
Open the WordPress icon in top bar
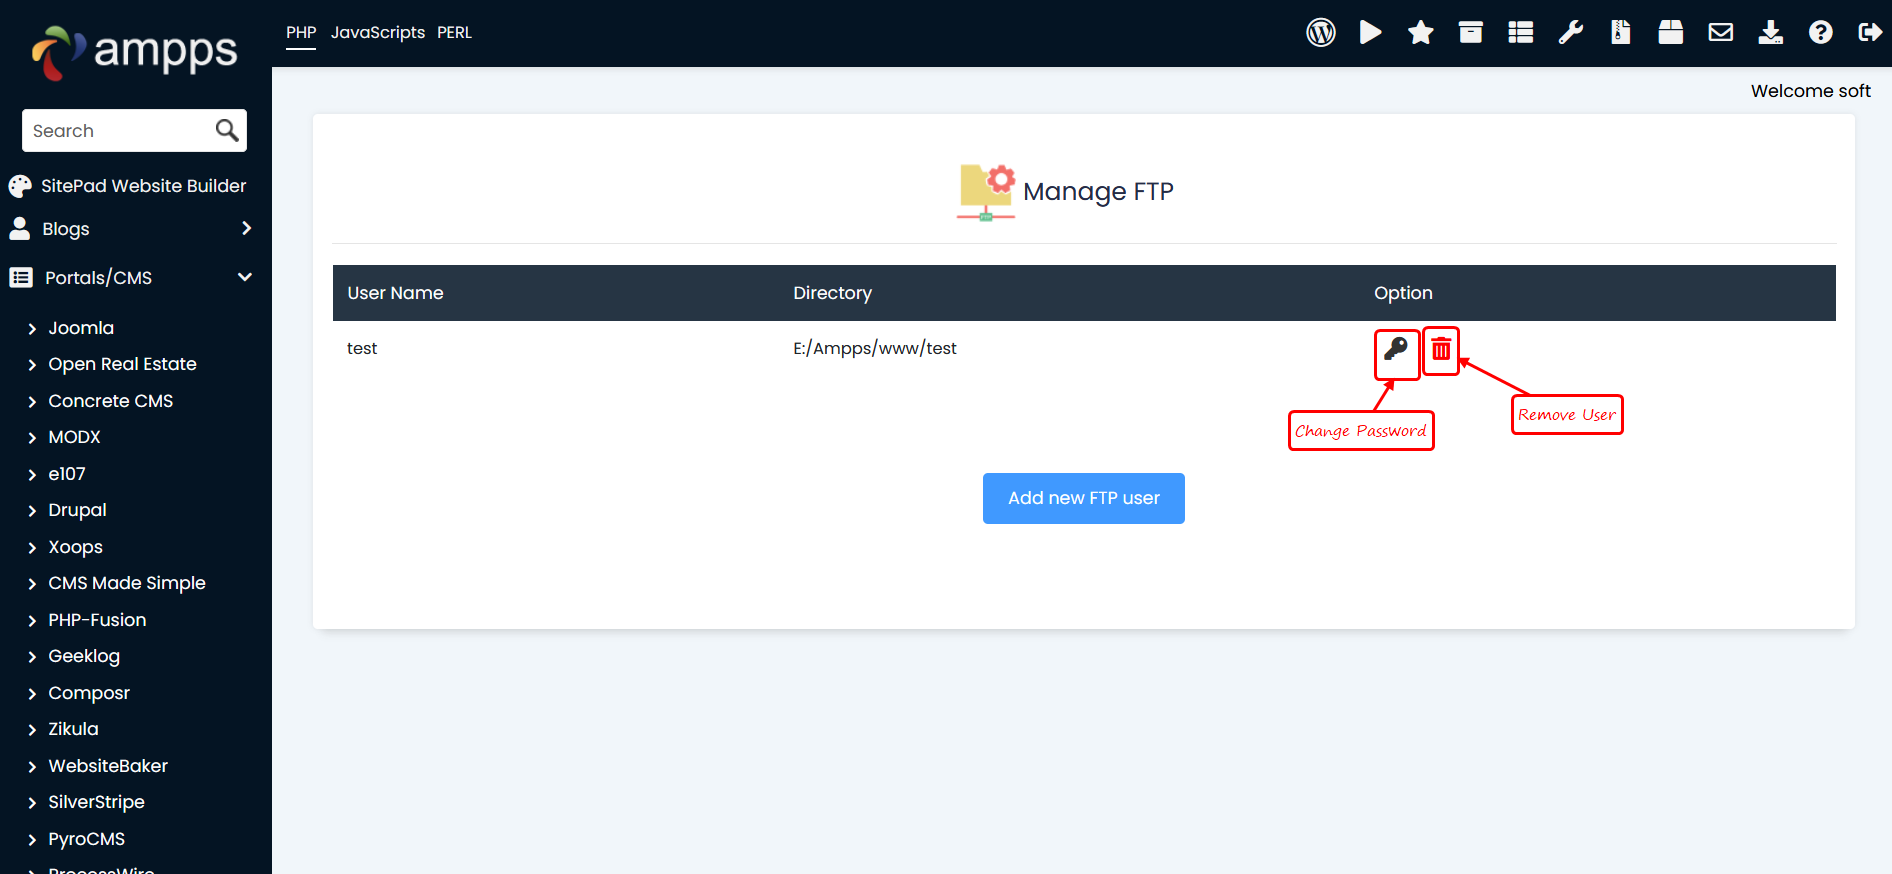coord(1321,33)
